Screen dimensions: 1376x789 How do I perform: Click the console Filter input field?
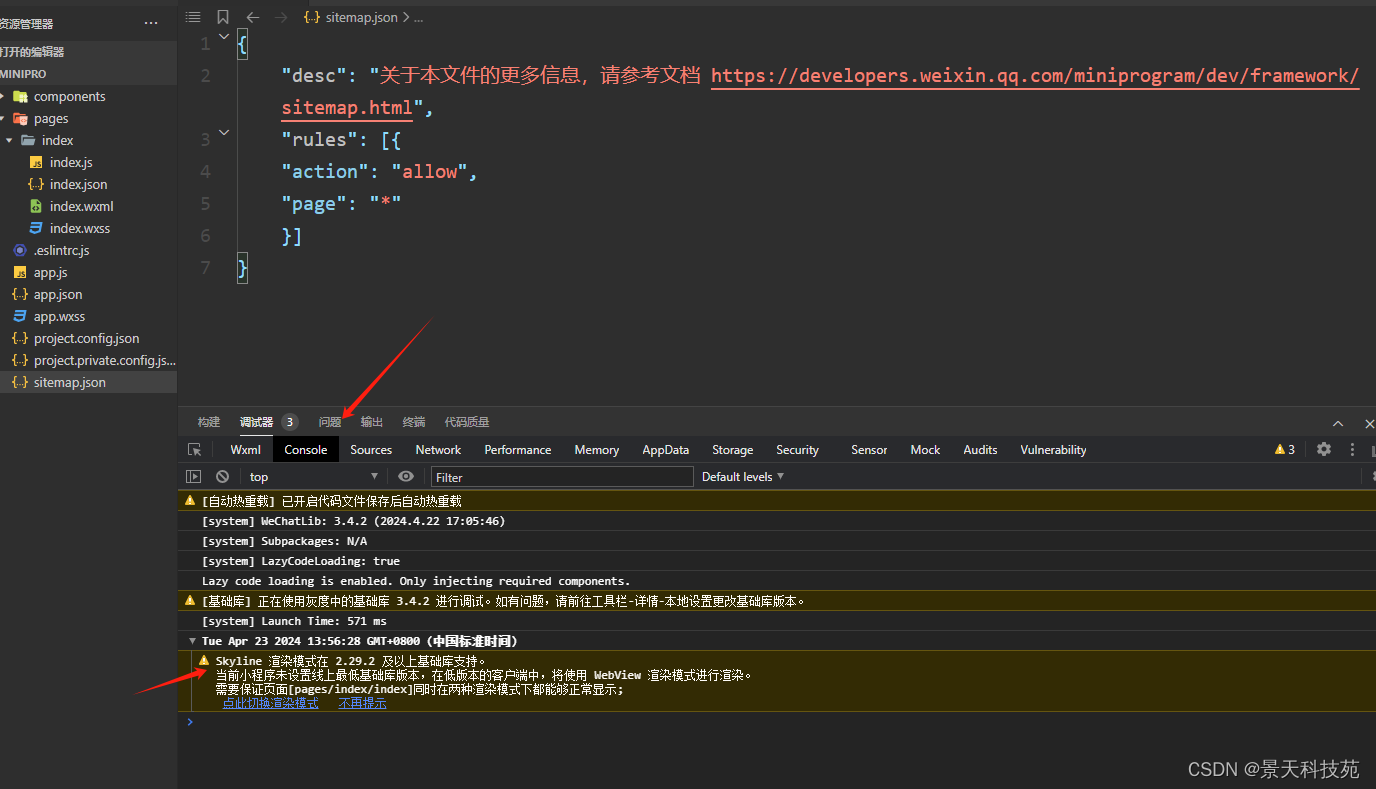(562, 477)
